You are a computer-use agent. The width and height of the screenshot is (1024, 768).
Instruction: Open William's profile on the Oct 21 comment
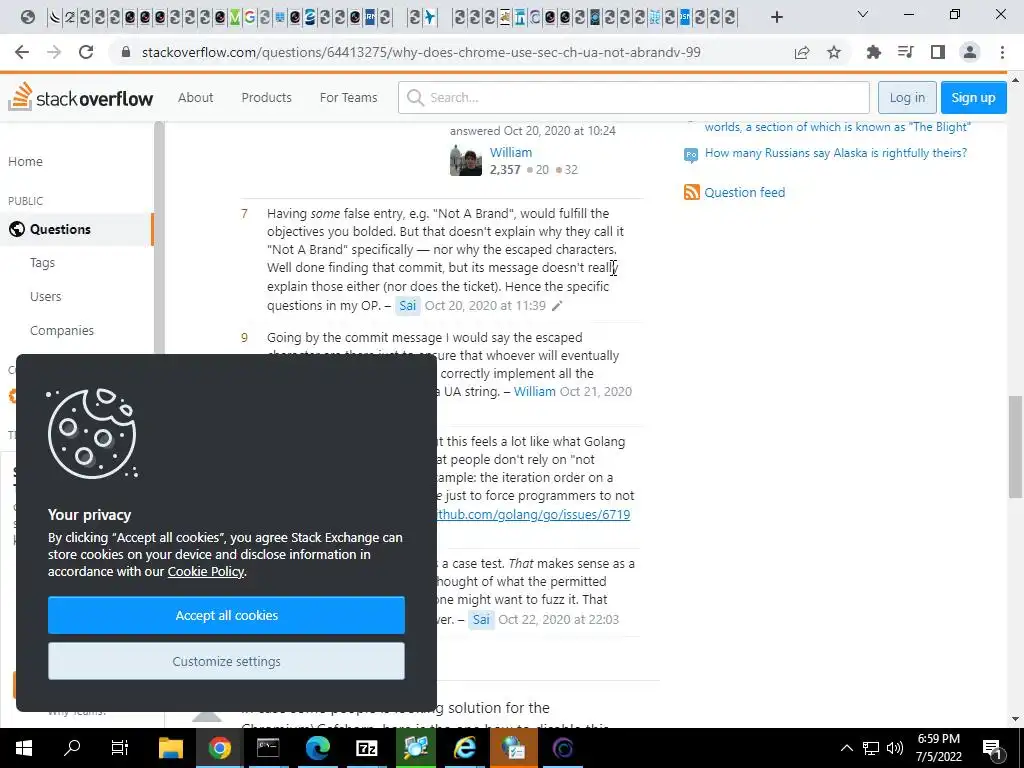click(x=534, y=391)
